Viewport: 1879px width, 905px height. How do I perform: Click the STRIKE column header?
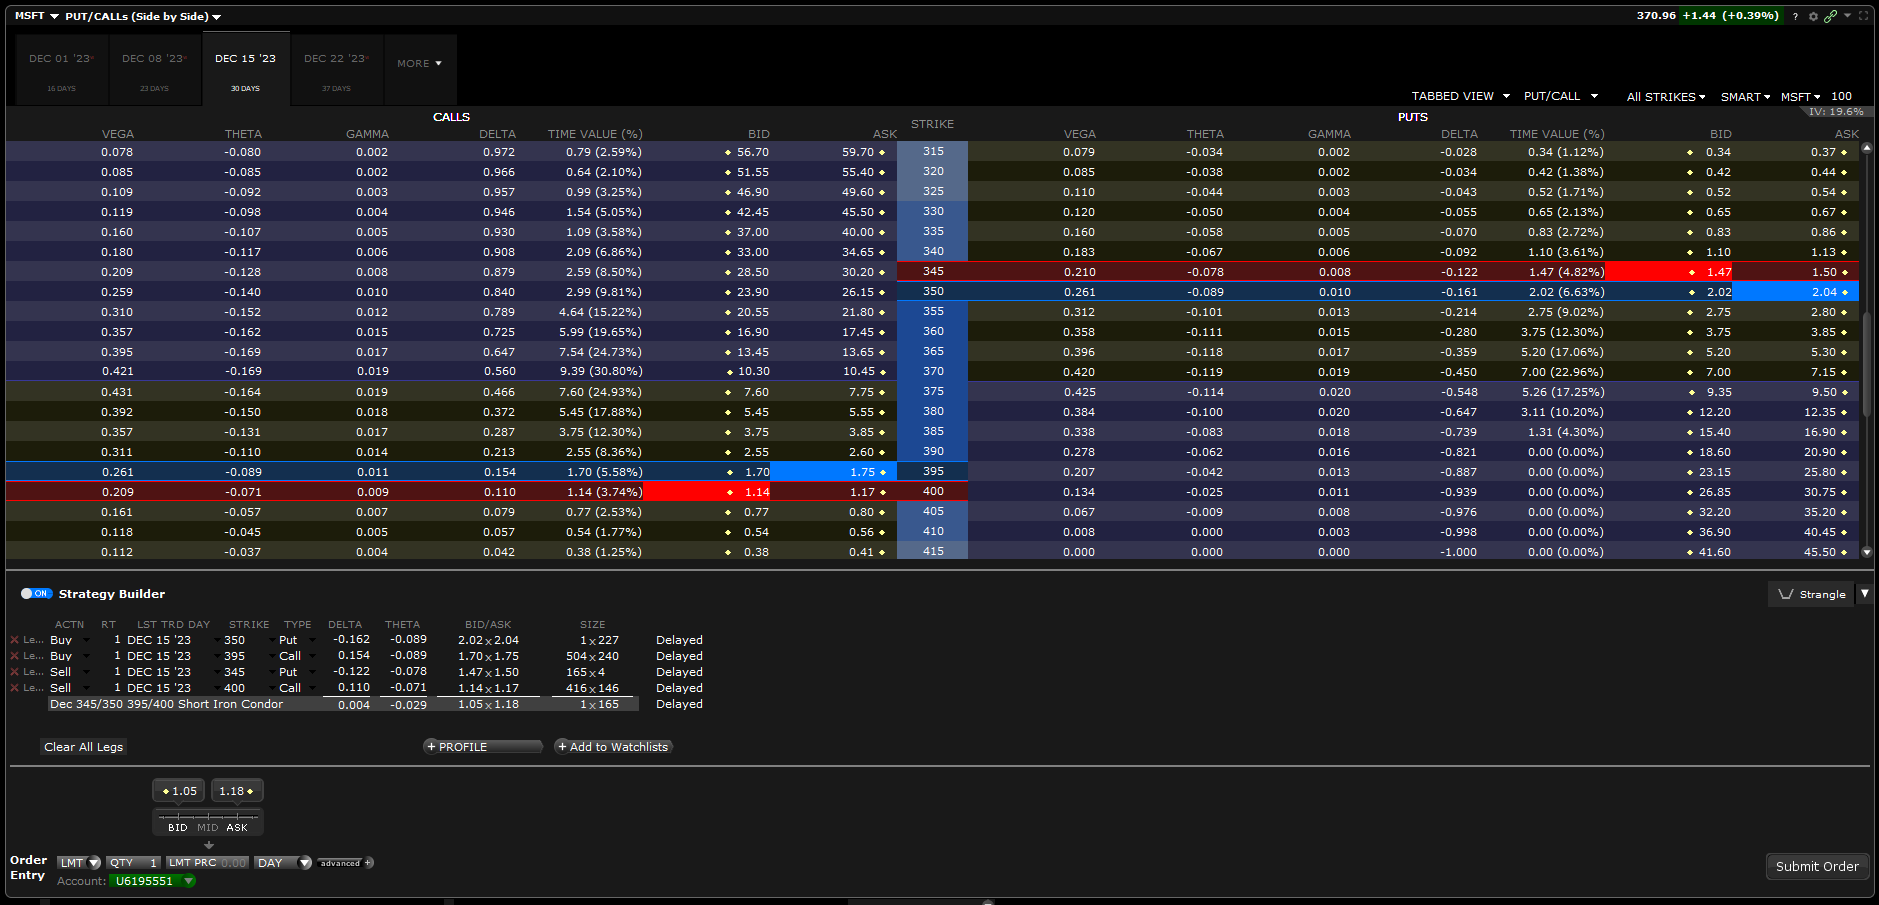932,124
